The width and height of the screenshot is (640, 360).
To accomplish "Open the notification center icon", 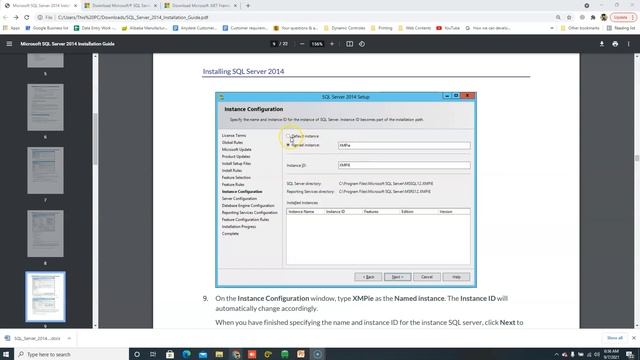I will pyautogui.click(x=630, y=354).
